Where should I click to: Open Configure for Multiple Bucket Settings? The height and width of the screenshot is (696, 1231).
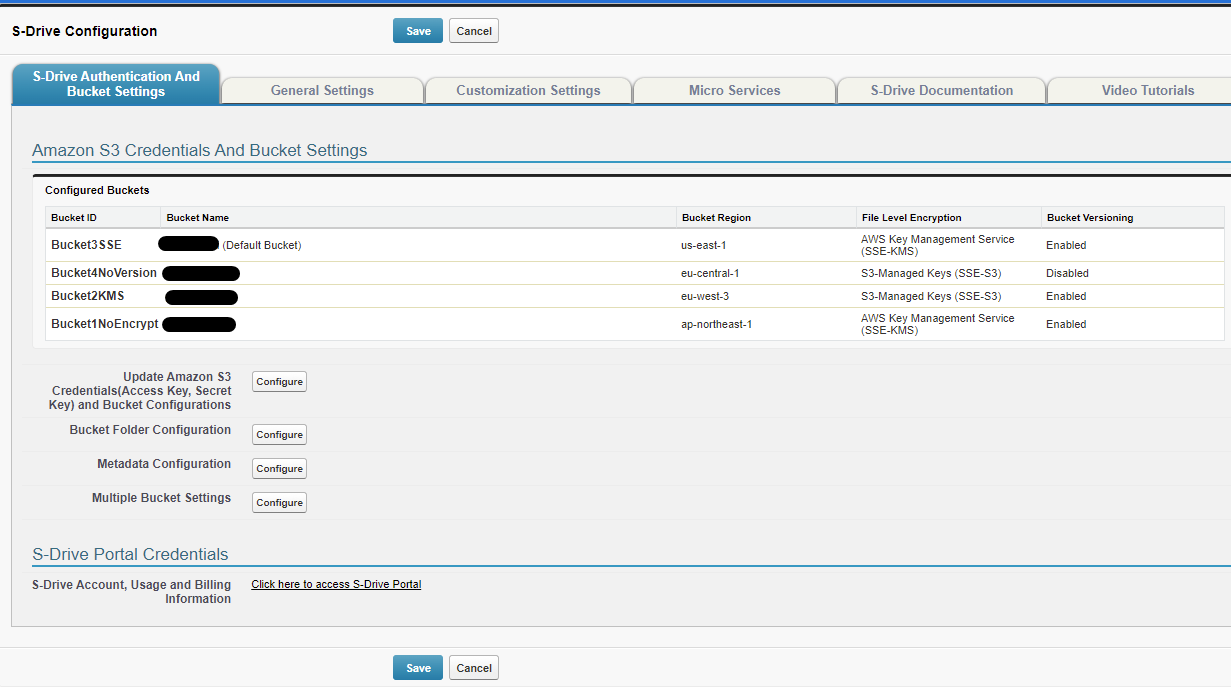[x=279, y=503]
